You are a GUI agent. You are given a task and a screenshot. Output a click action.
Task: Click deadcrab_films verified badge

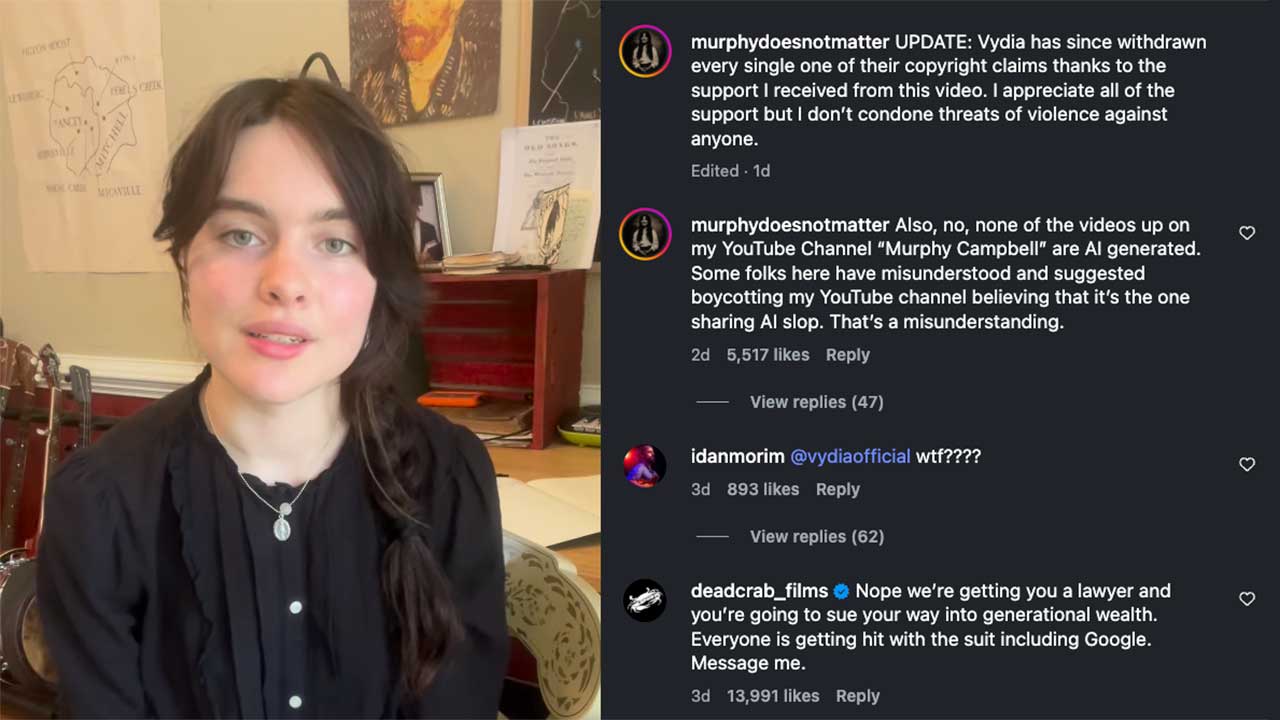(841, 591)
